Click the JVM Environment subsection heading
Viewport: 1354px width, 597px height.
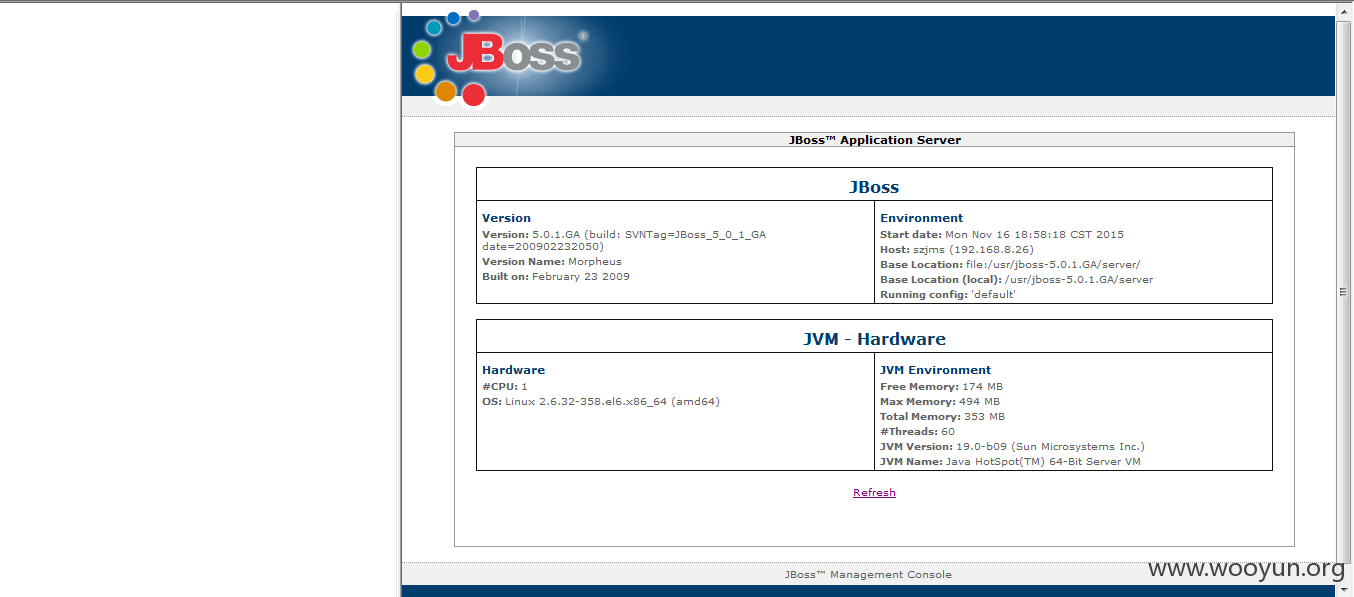point(935,370)
